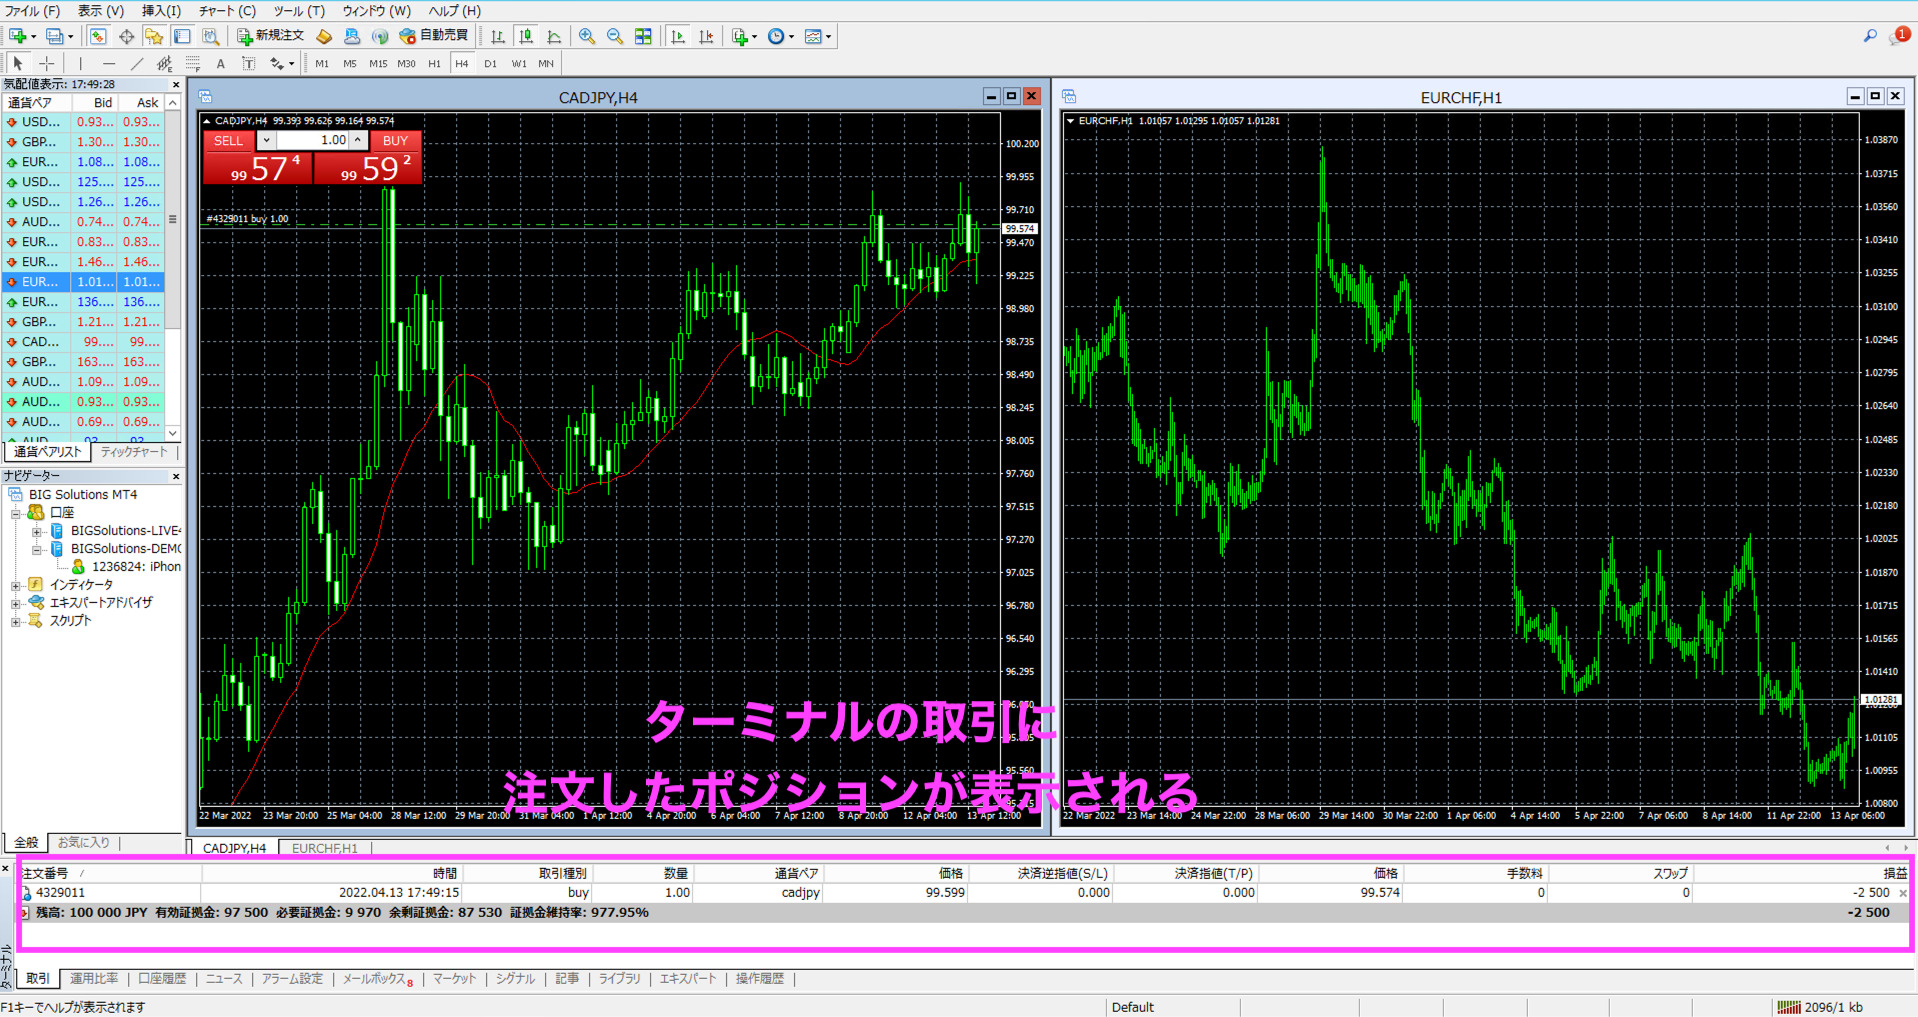Click the lot volume input field
Viewport: 1918px width, 1017px height.
pyautogui.click(x=312, y=141)
